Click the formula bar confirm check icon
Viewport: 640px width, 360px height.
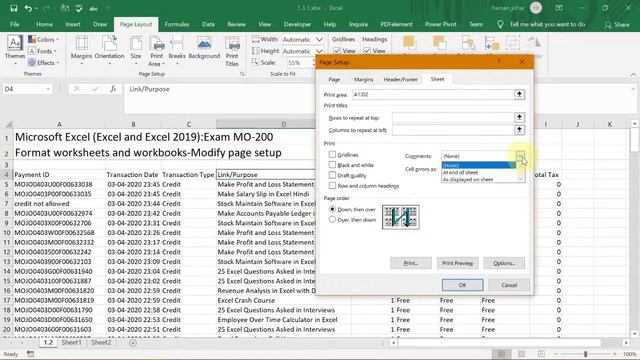[95, 89]
